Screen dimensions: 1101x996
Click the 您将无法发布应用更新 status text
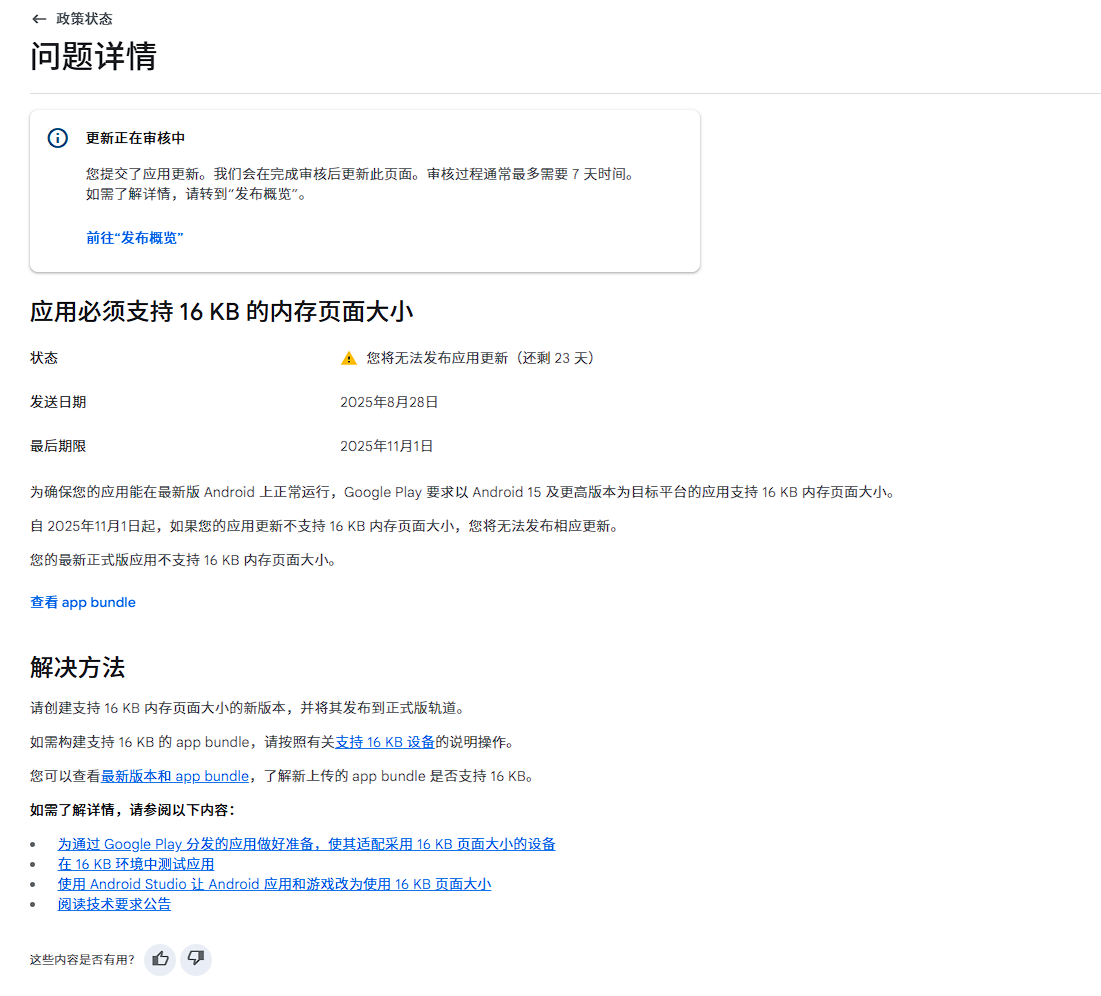tap(480, 358)
